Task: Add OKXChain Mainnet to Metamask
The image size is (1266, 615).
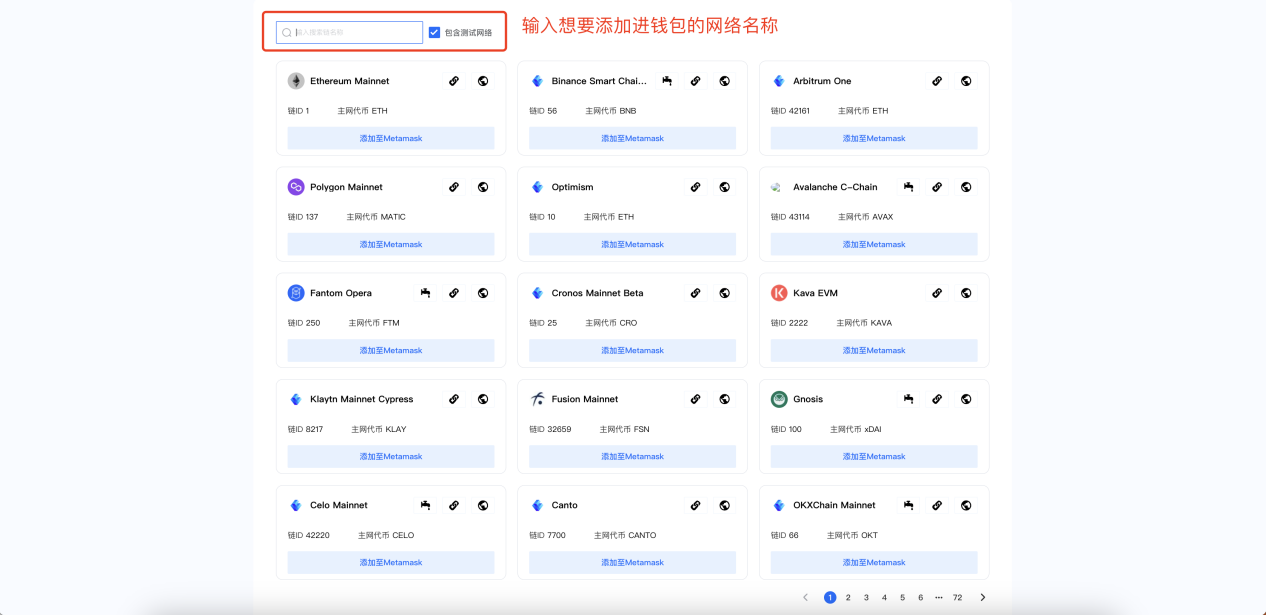Action: pyautogui.click(x=874, y=562)
